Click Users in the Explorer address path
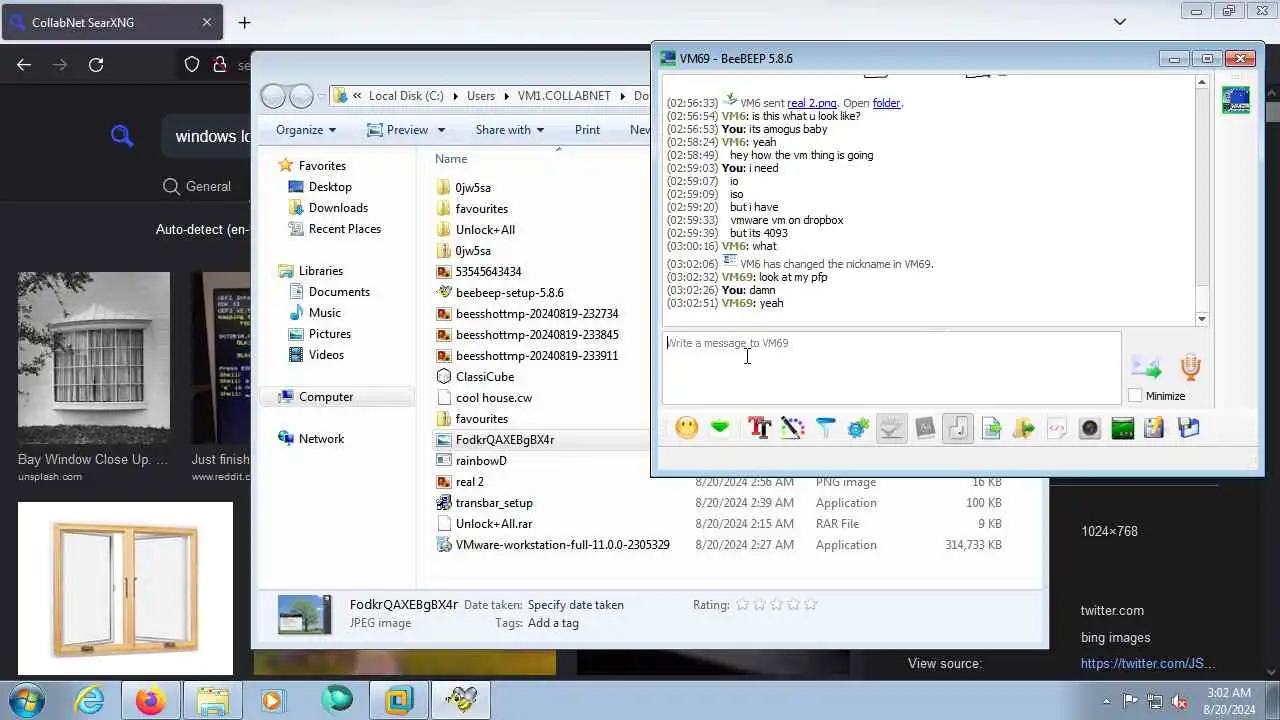This screenshot has height=720, width=1280. click(x=481, y=96)
